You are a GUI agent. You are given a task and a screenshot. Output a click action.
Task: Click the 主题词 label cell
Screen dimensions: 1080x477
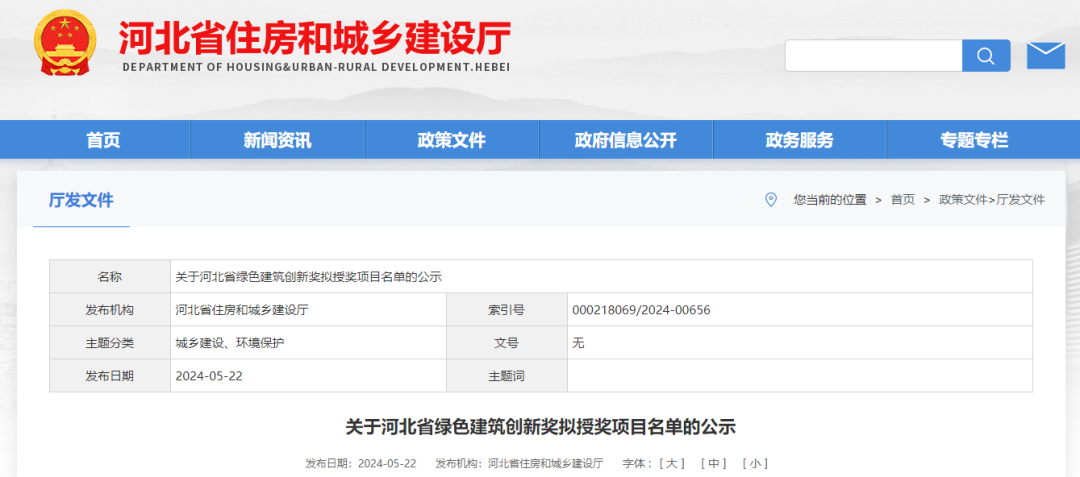click(x=507, y=376)
